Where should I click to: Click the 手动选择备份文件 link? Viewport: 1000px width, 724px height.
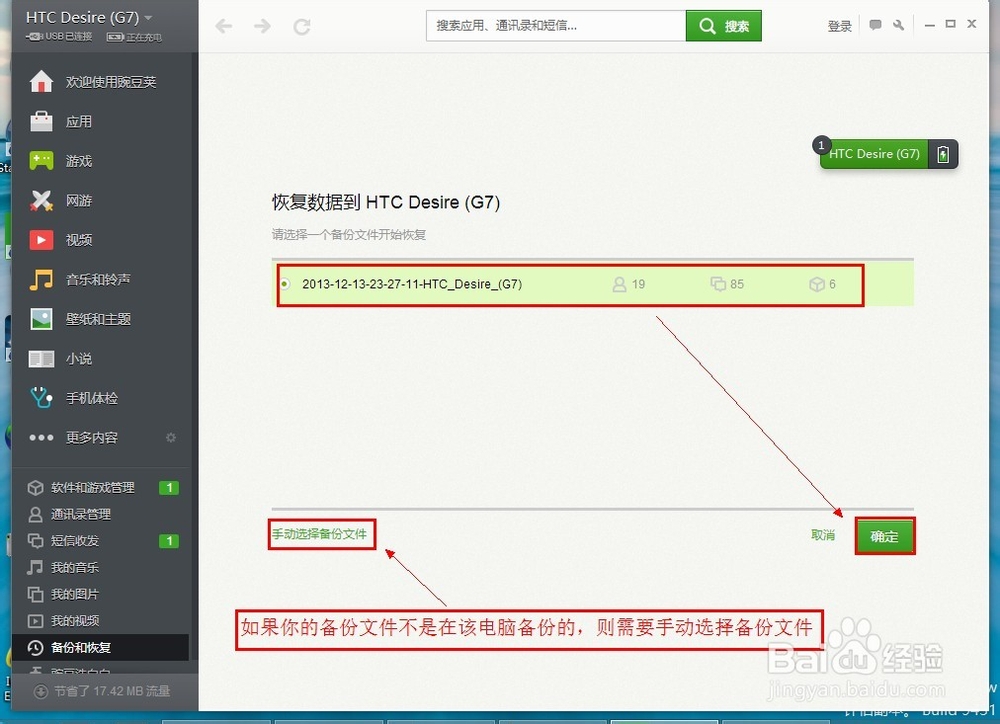click(320, 534)
